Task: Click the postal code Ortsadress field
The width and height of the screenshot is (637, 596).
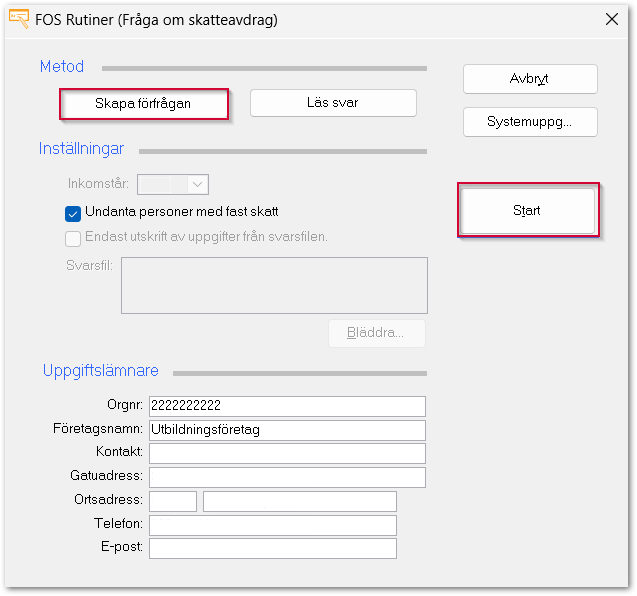Action: [x=173, y=501]
